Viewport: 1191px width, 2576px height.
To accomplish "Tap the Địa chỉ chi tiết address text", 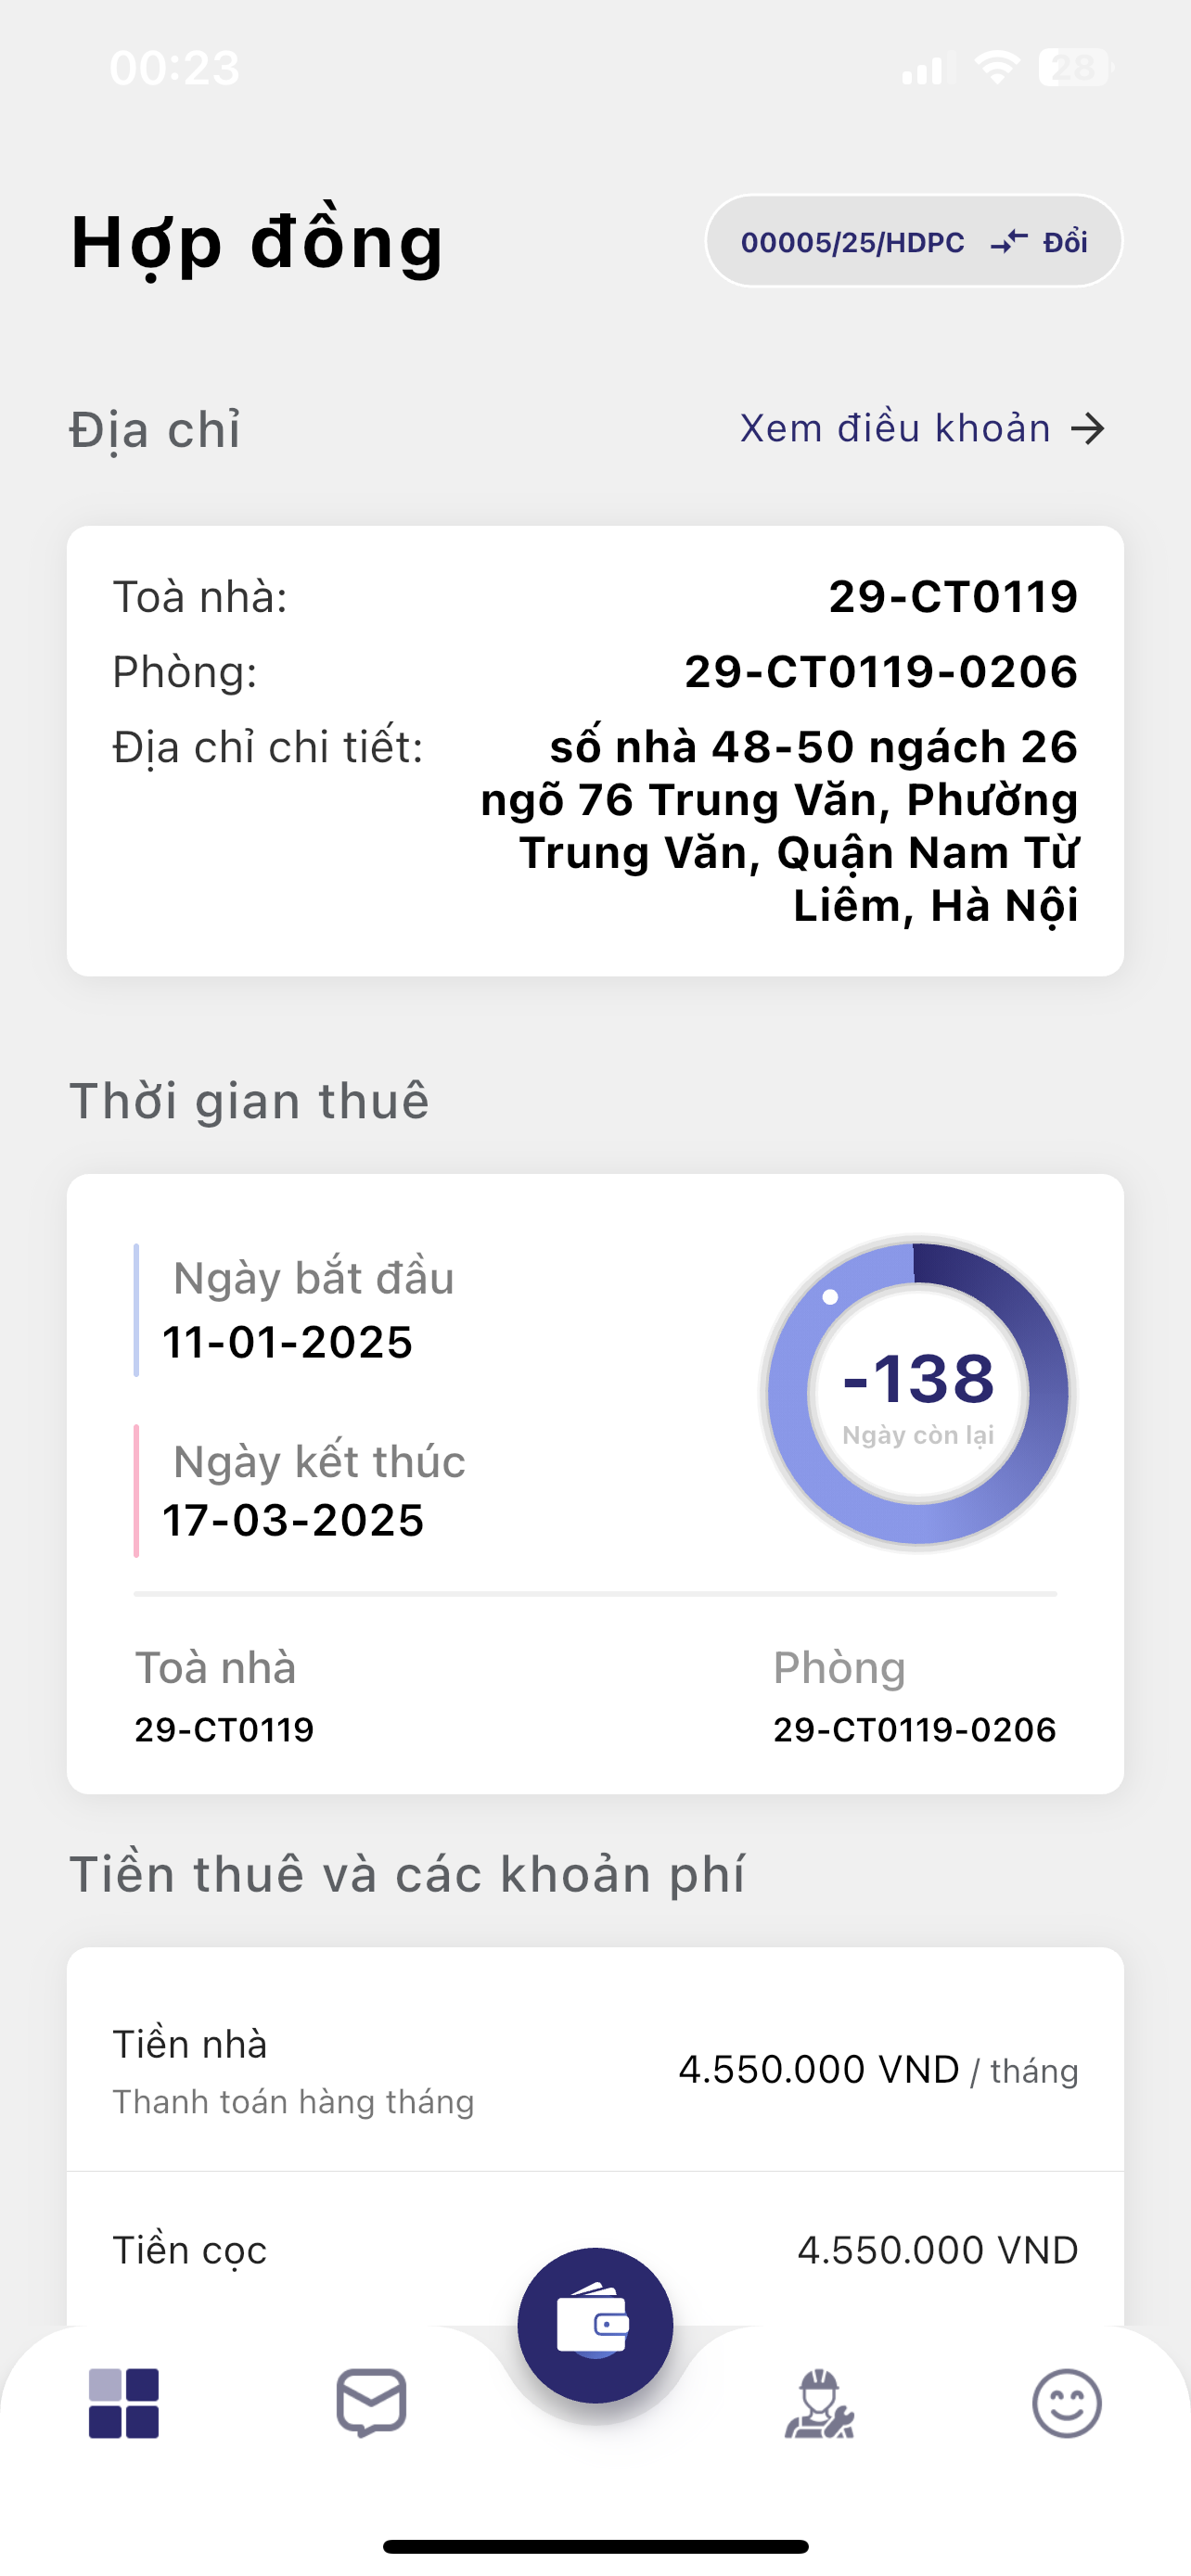I will [x=780, y=826].
